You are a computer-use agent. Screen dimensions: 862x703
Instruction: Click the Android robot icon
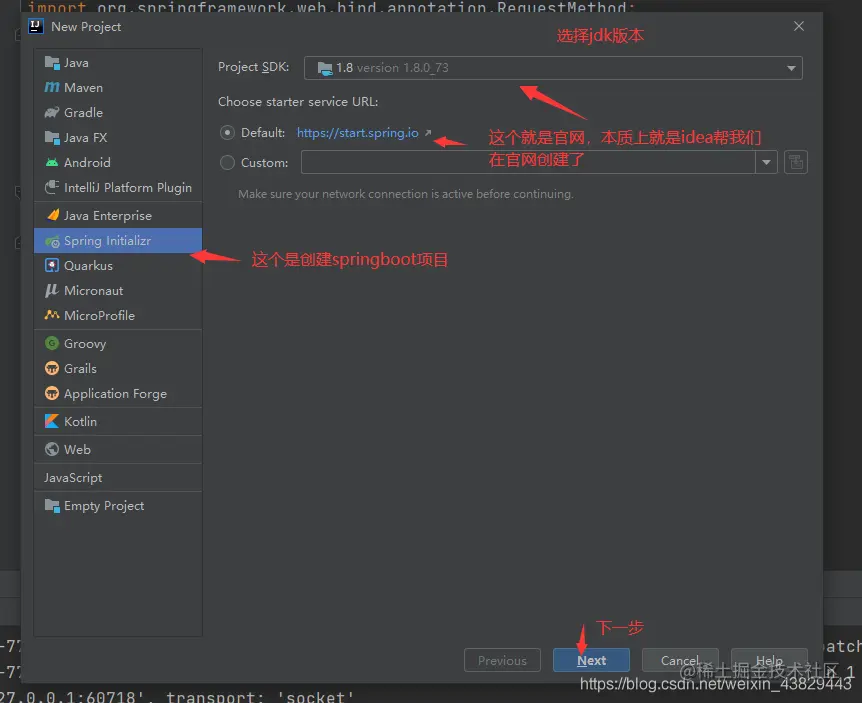[x=52, y=163]
